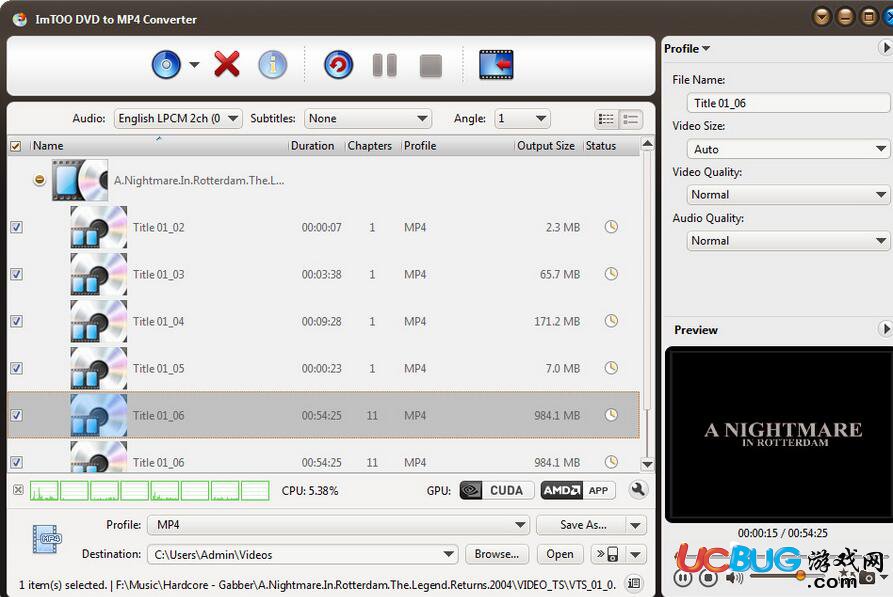Click the Browse... button
The height and width of the screenshot is (597, 893).
click(x=497, y=554)
